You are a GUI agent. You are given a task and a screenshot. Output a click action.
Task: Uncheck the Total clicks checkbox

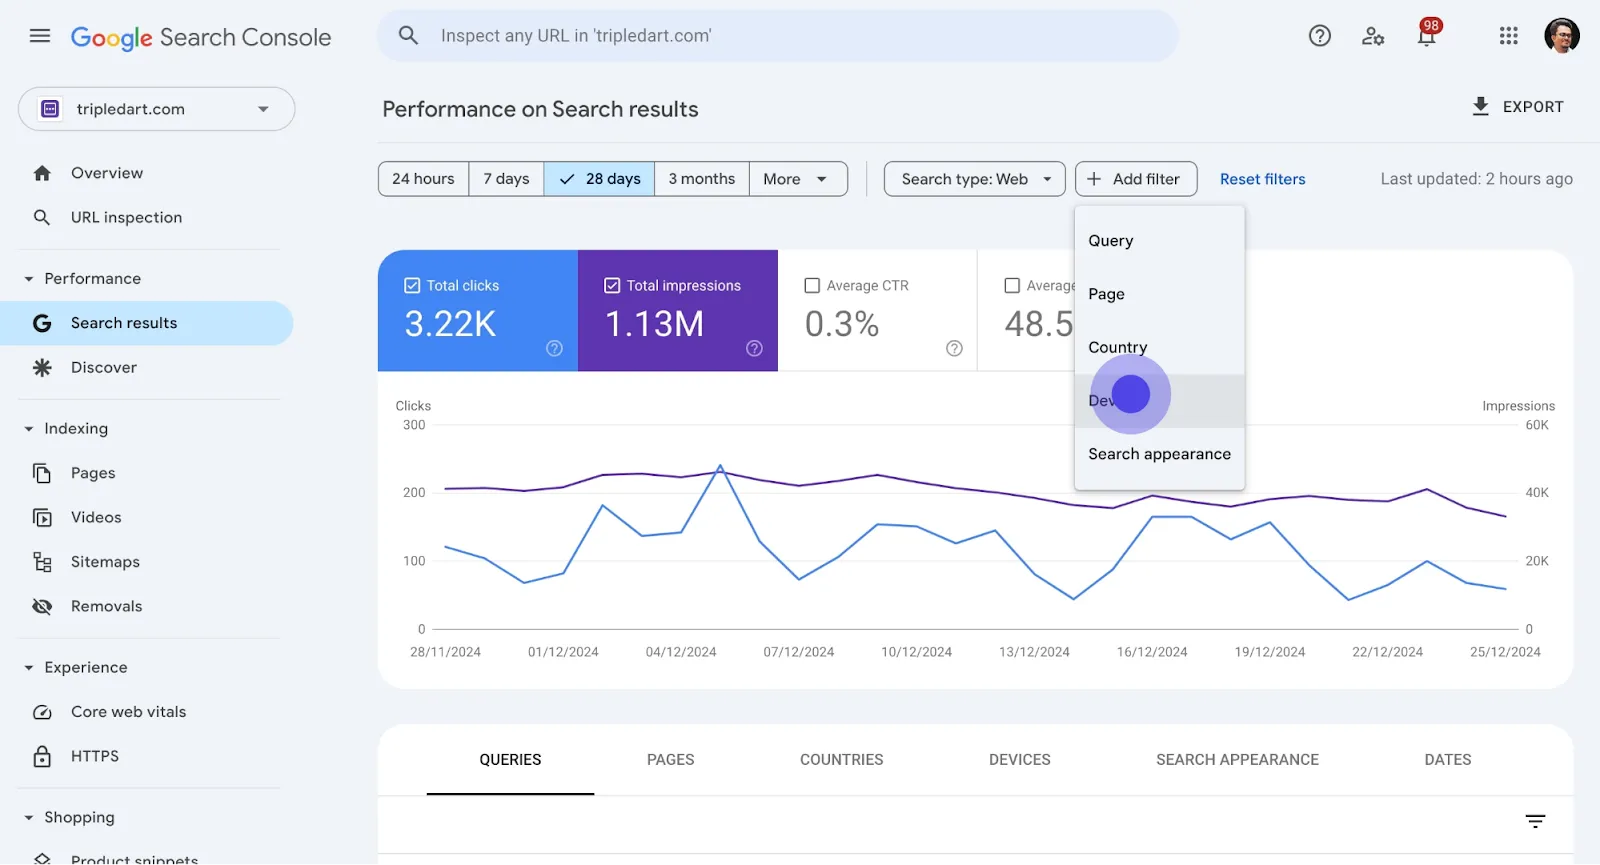(412, 285)
